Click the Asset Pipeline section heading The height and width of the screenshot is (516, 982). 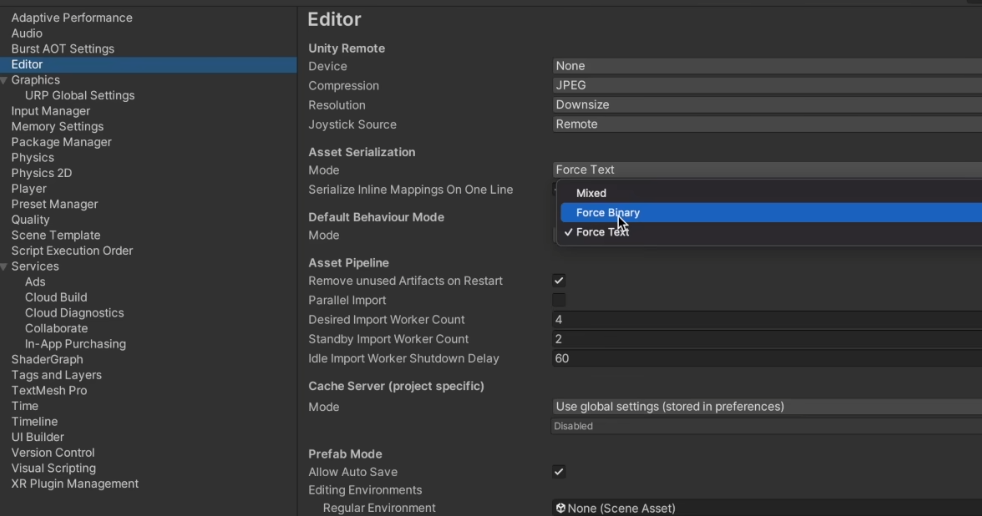(348, 263)
